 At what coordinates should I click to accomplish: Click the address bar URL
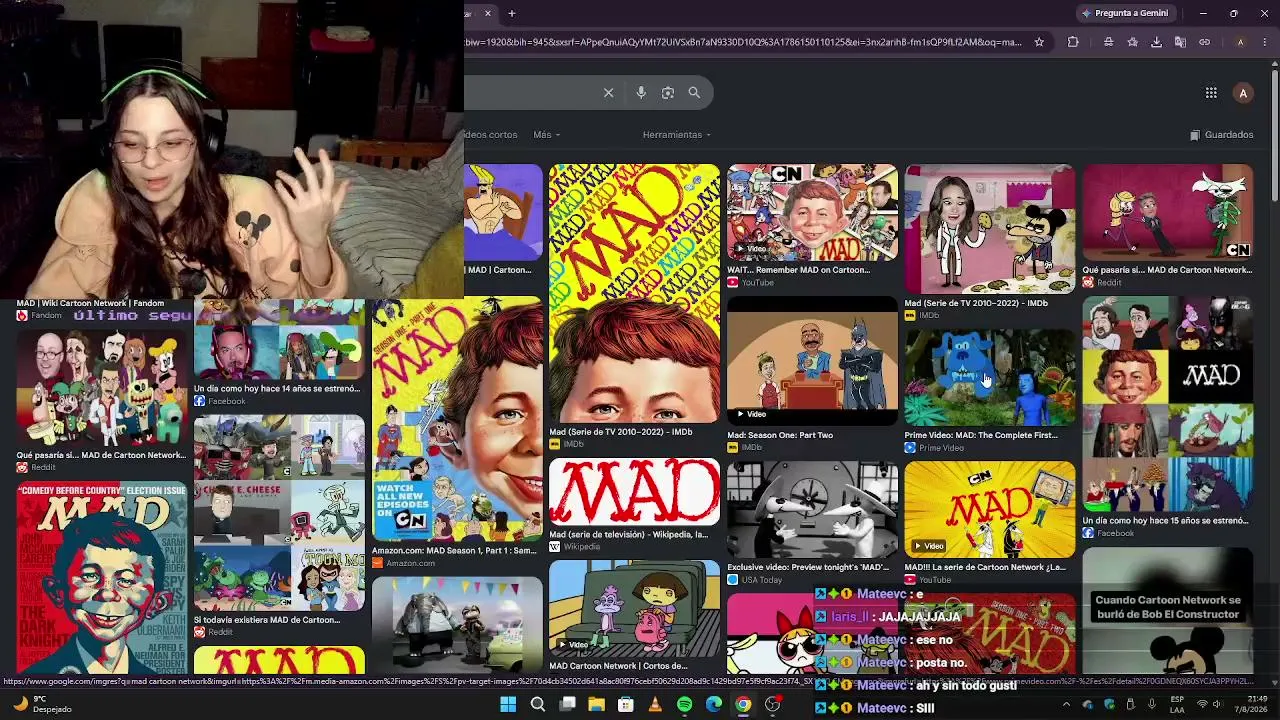(743, 42)
